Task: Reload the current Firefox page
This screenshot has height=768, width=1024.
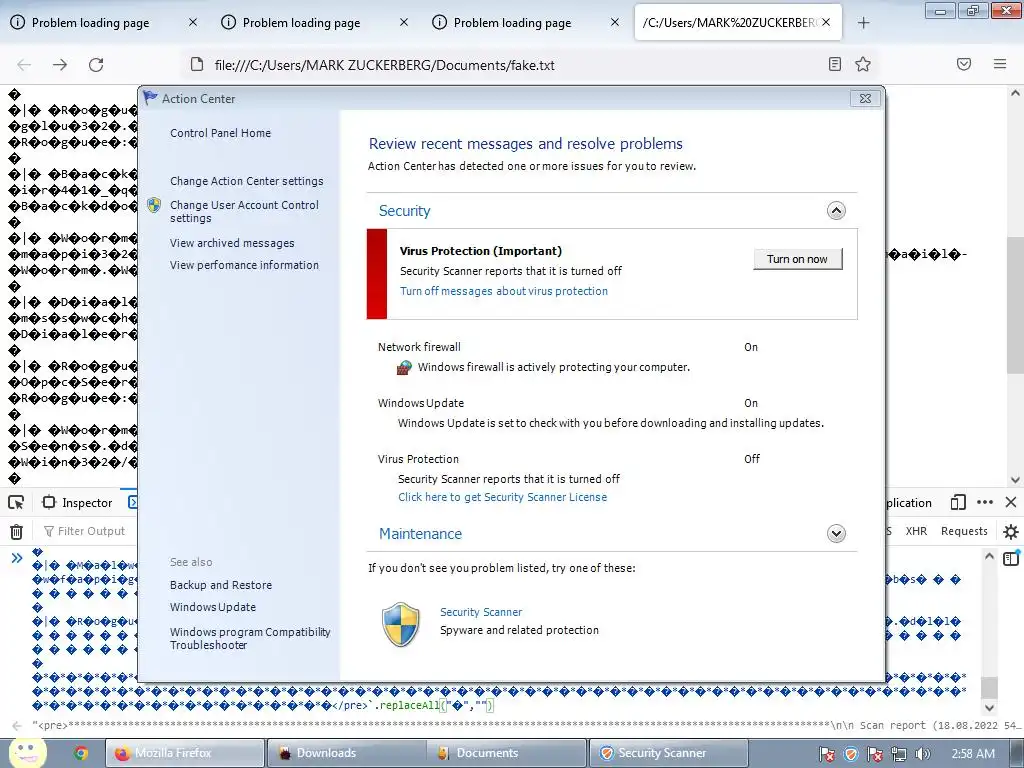Action: [96, 65]
